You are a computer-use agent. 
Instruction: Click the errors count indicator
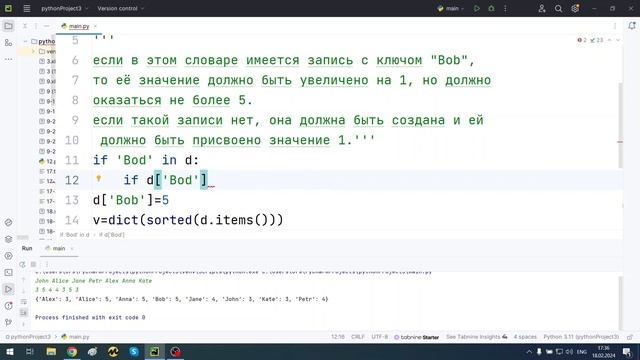[582, 40]
